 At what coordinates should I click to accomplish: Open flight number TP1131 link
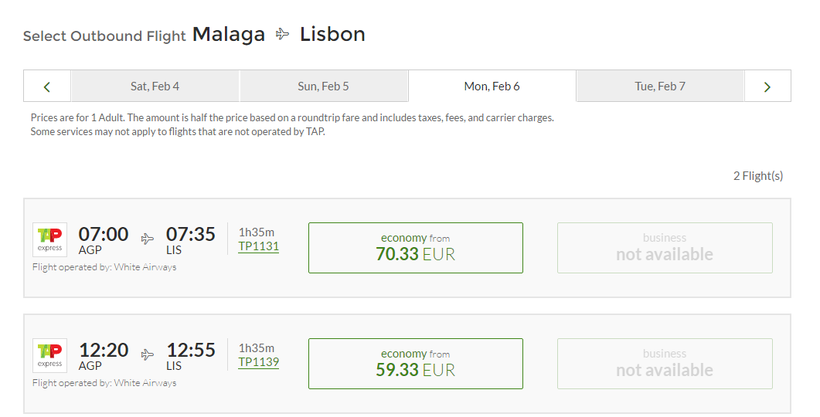tap(258, 246)
